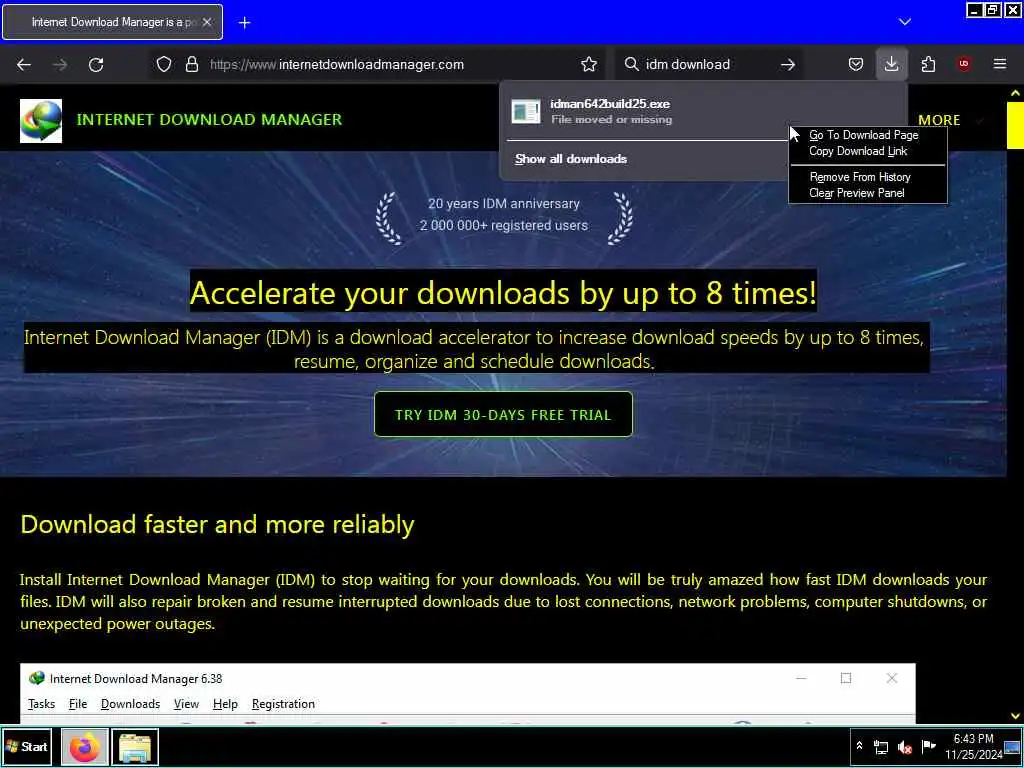Click INTERNET DOWNLOAD MANAGER site title
The height and width of the screenshot is (768, 1024).
tap(209, 120)
